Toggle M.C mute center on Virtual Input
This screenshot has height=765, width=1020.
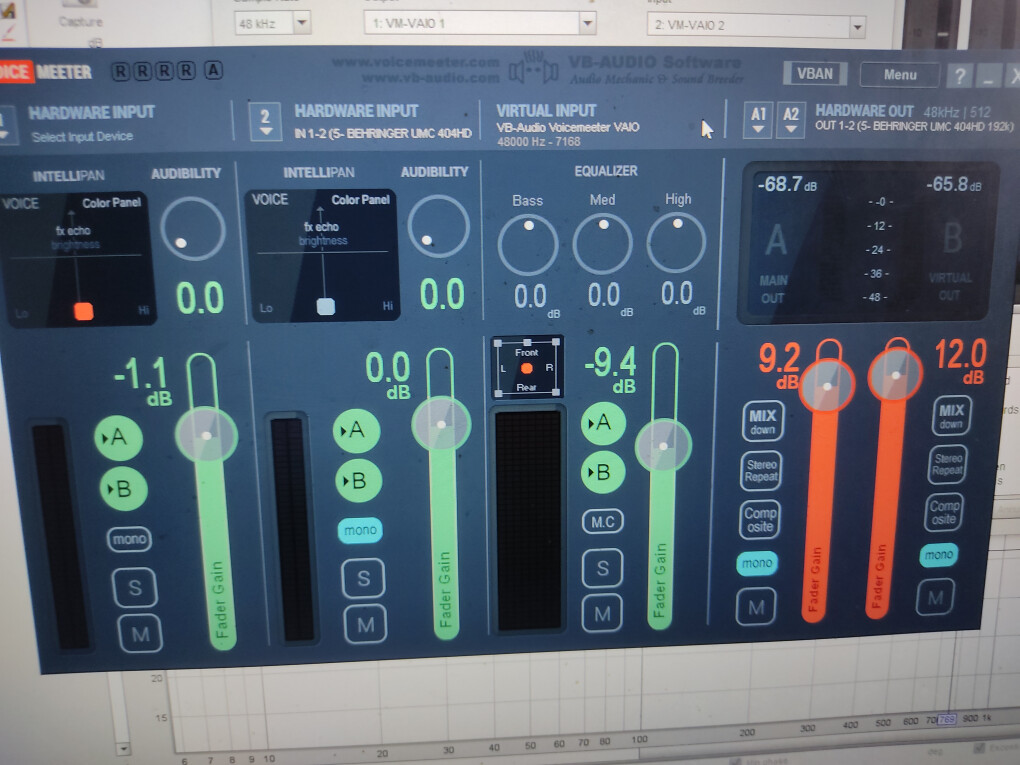click(602, 521)
